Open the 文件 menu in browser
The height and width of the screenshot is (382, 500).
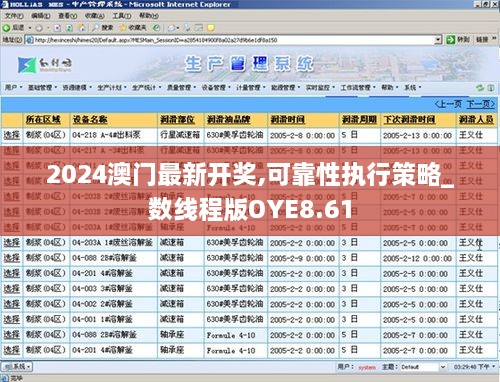click(14, 16)
